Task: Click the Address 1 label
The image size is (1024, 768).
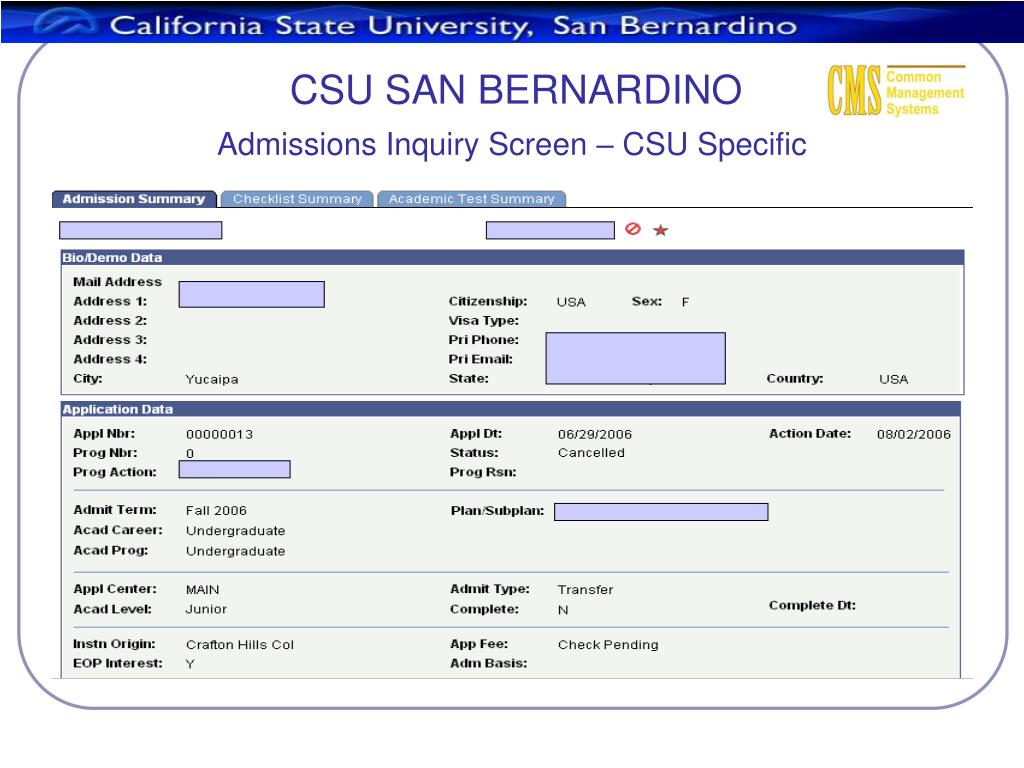Action: tap(110, 302)
